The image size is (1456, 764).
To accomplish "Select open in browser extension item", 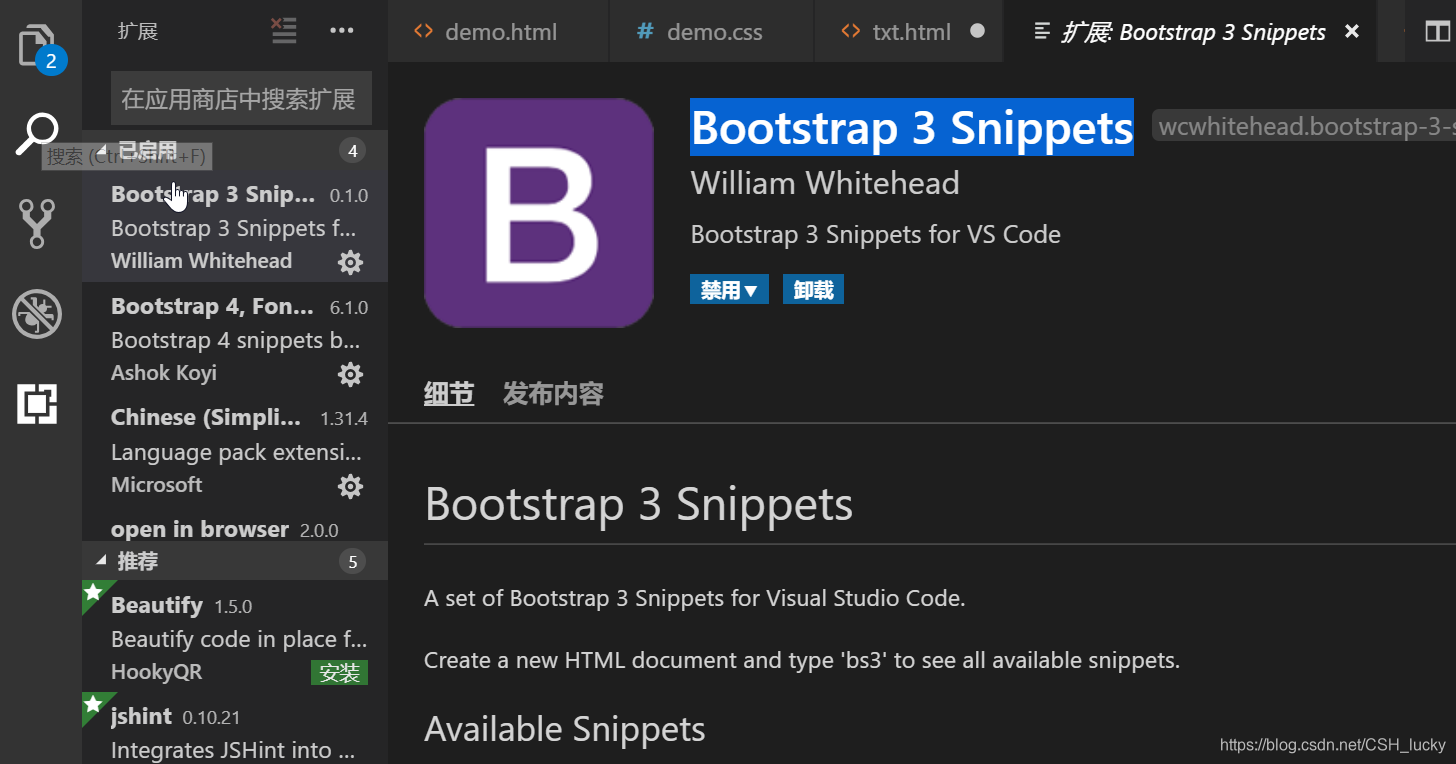I will (234, 526).
